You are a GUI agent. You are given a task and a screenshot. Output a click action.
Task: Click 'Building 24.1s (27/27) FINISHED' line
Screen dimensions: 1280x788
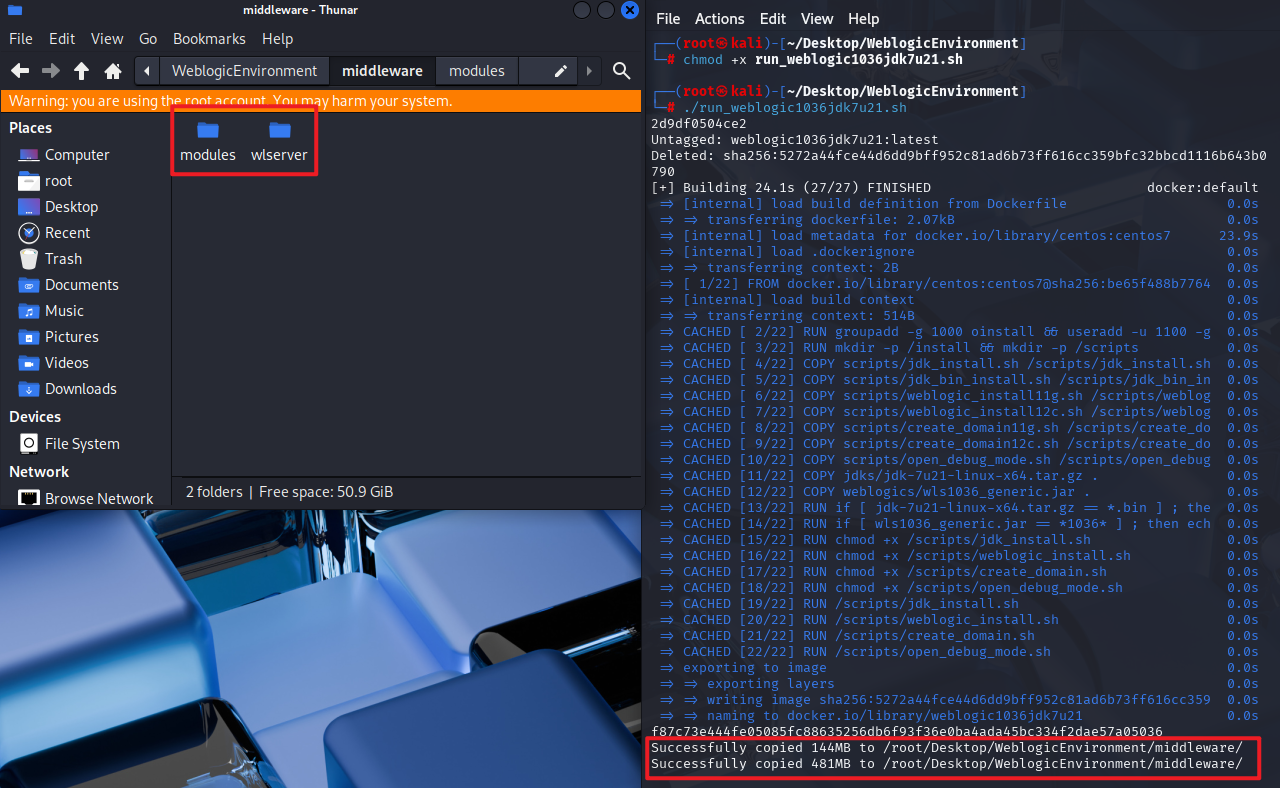pyautogui.click(x=791, y=187)
